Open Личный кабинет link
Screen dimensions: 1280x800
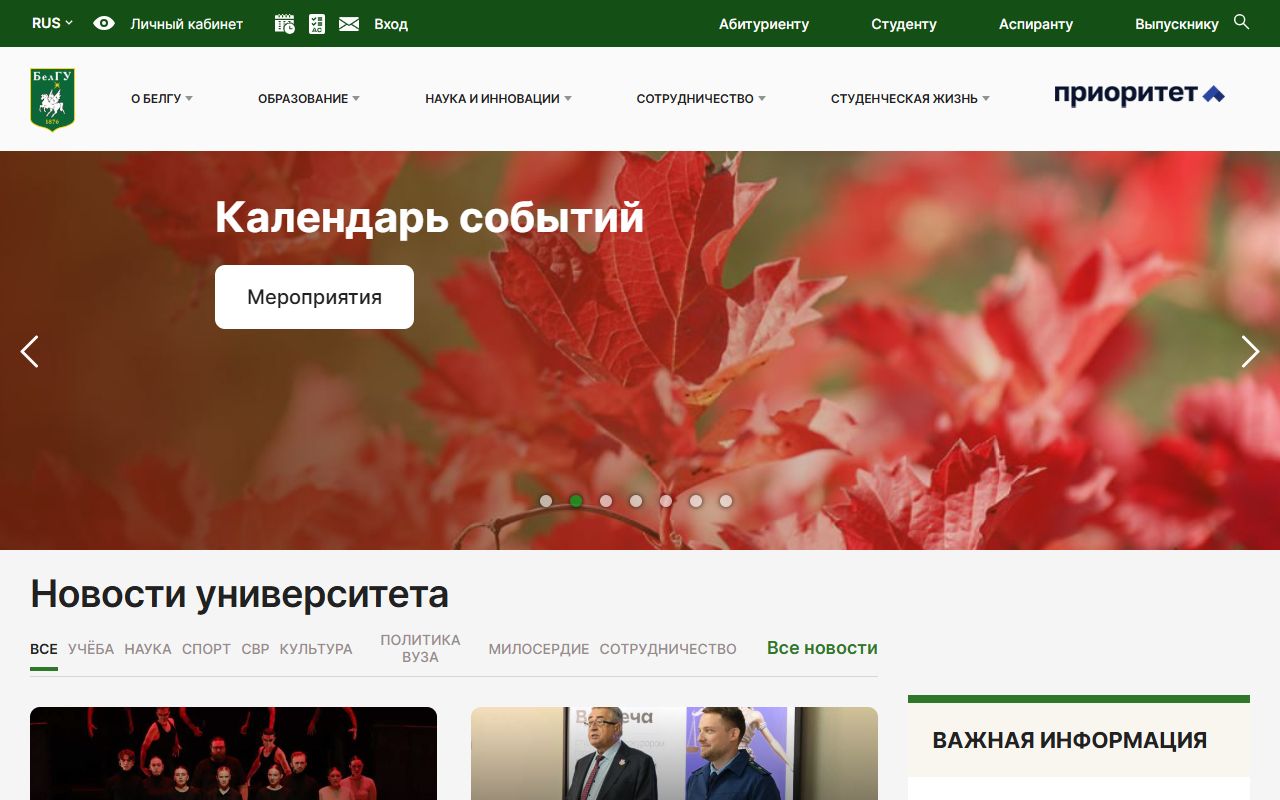pos(187,24)
